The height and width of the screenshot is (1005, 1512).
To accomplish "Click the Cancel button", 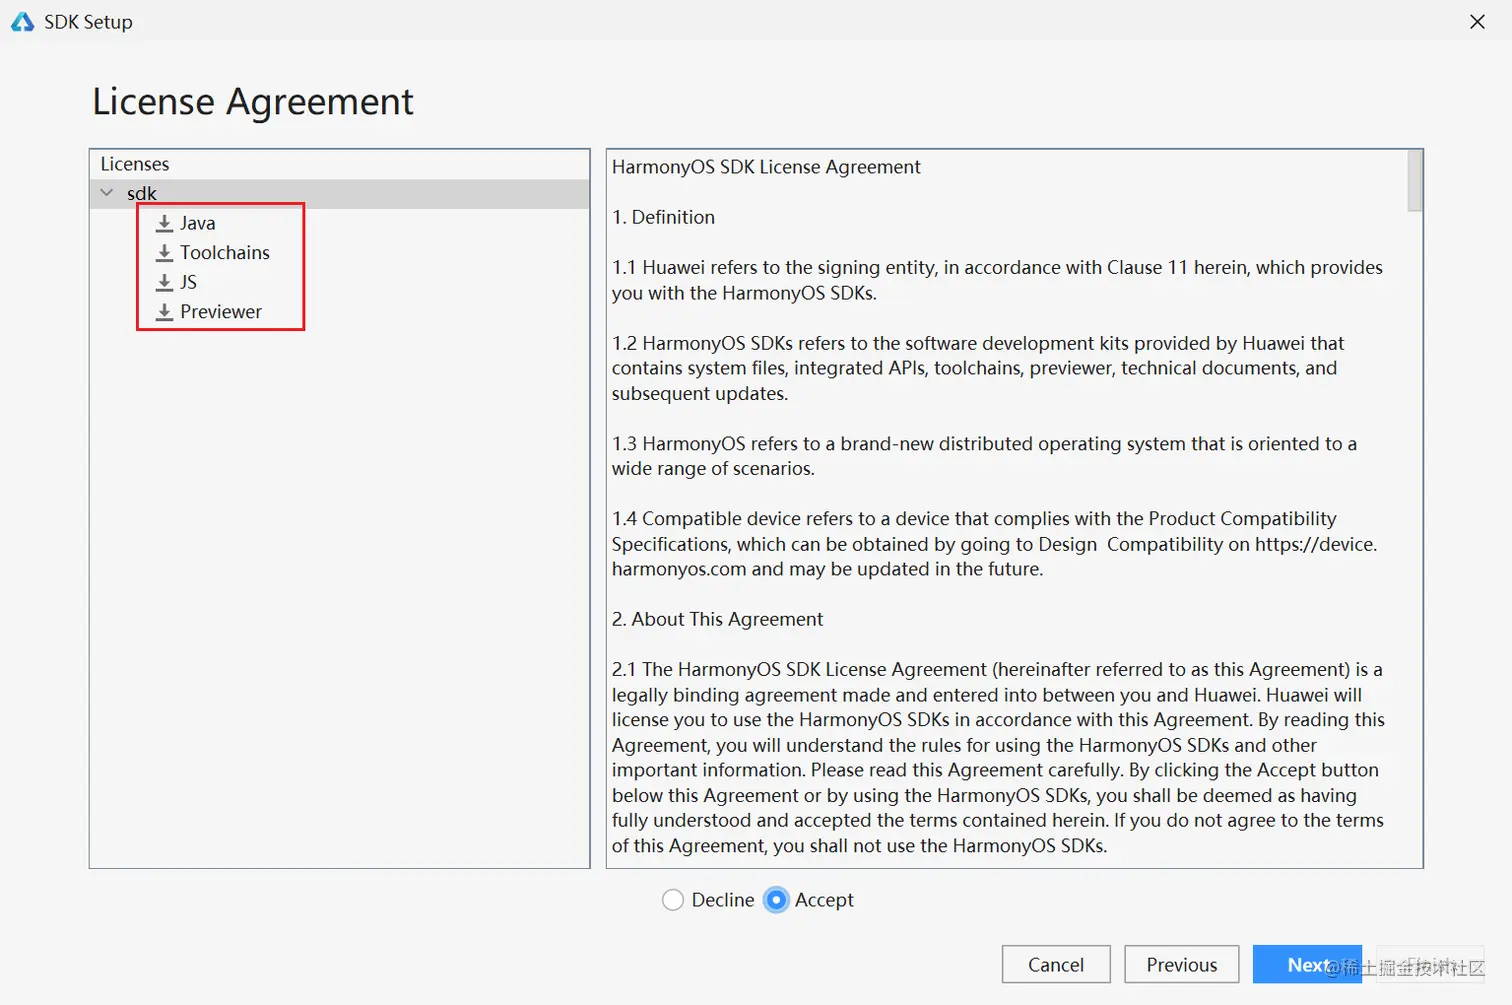I will click(x=1056, y=965).
